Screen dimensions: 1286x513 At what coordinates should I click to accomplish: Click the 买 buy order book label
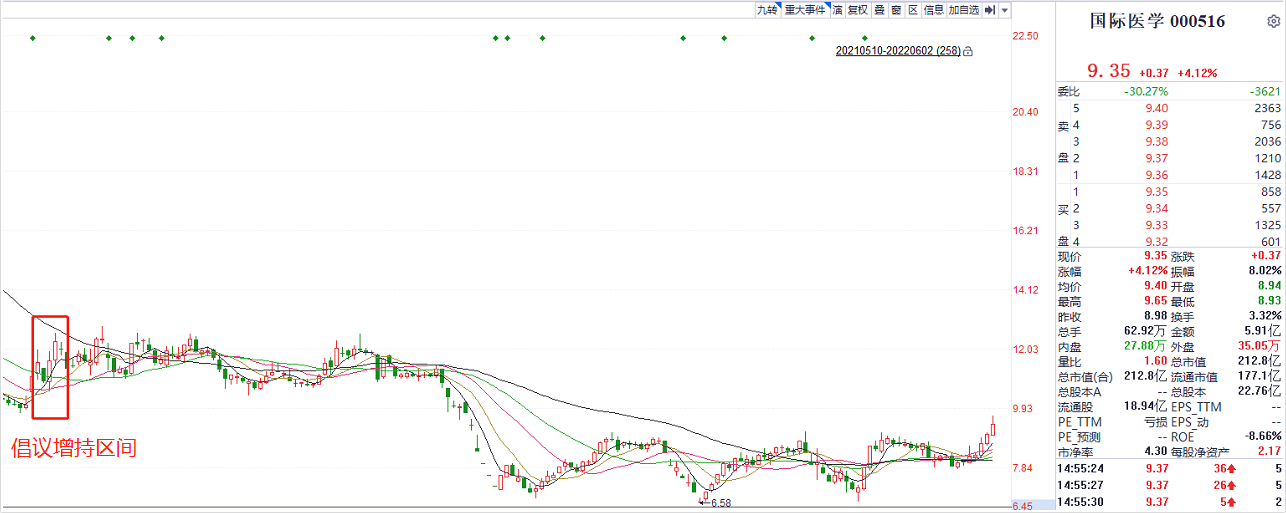coord(1064,209)
